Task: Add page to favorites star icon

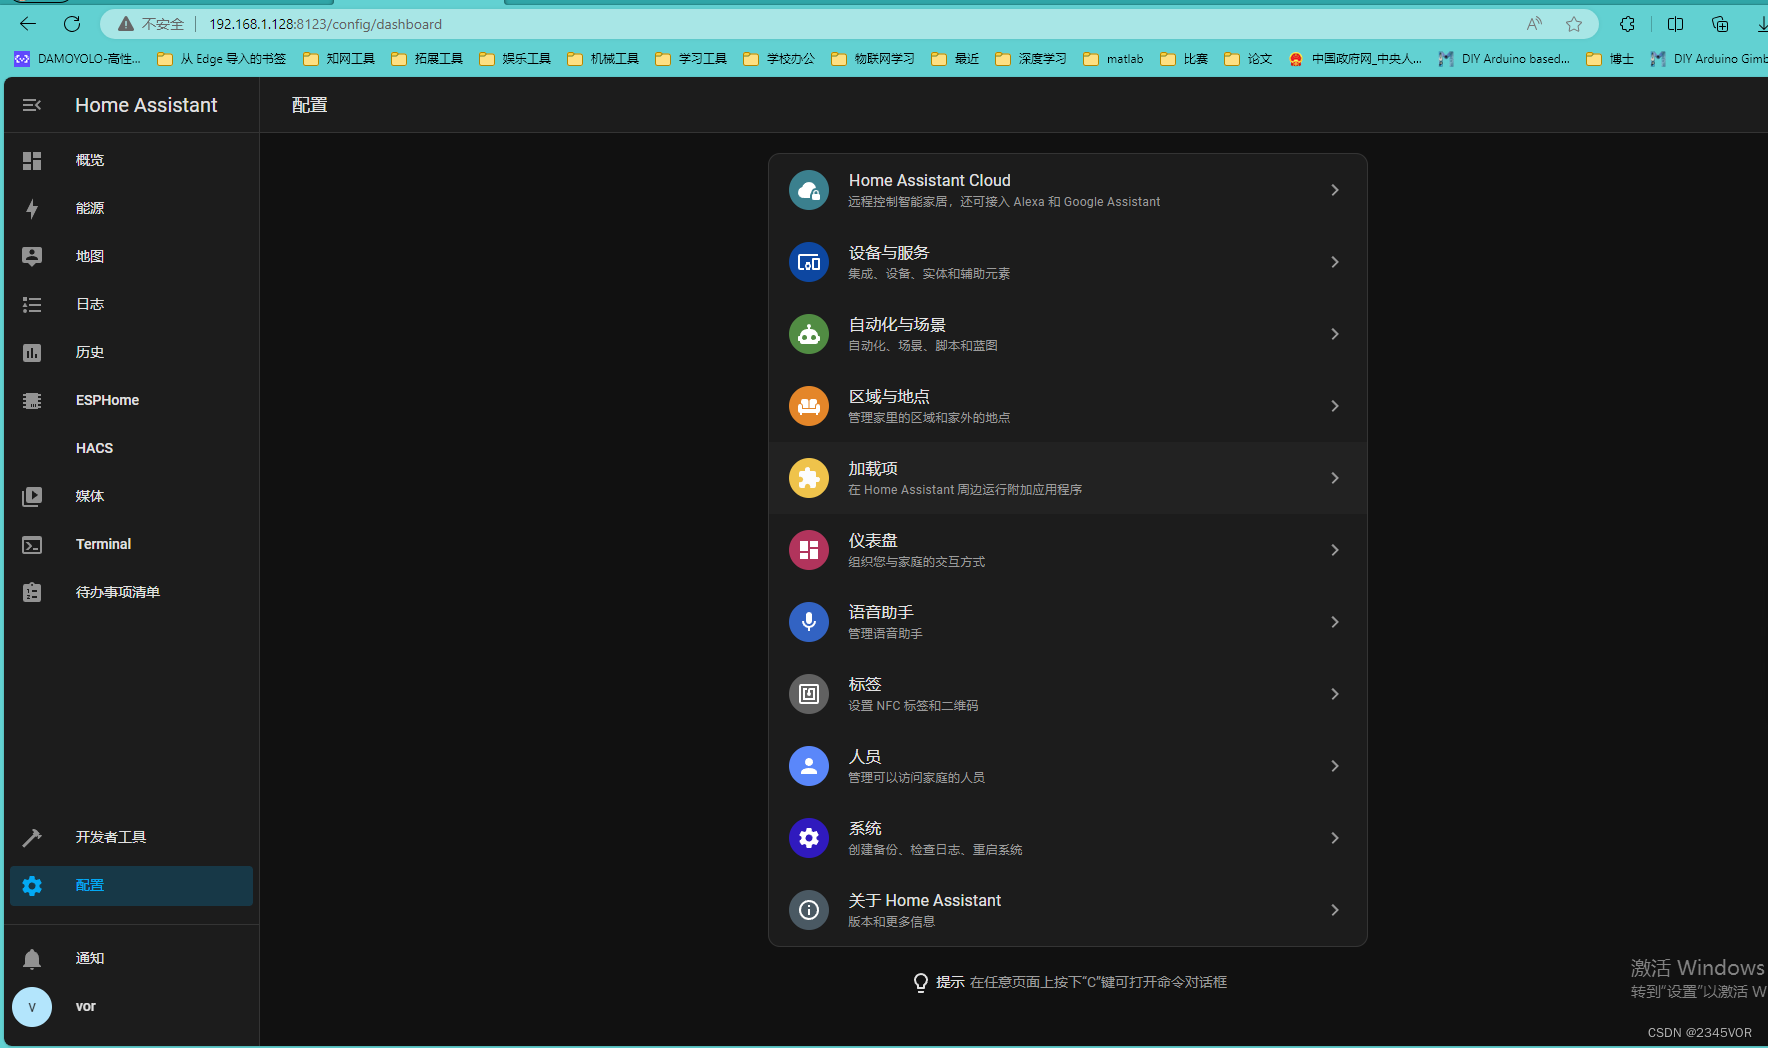Action: pyautogui.click(x=1574, y=24)
